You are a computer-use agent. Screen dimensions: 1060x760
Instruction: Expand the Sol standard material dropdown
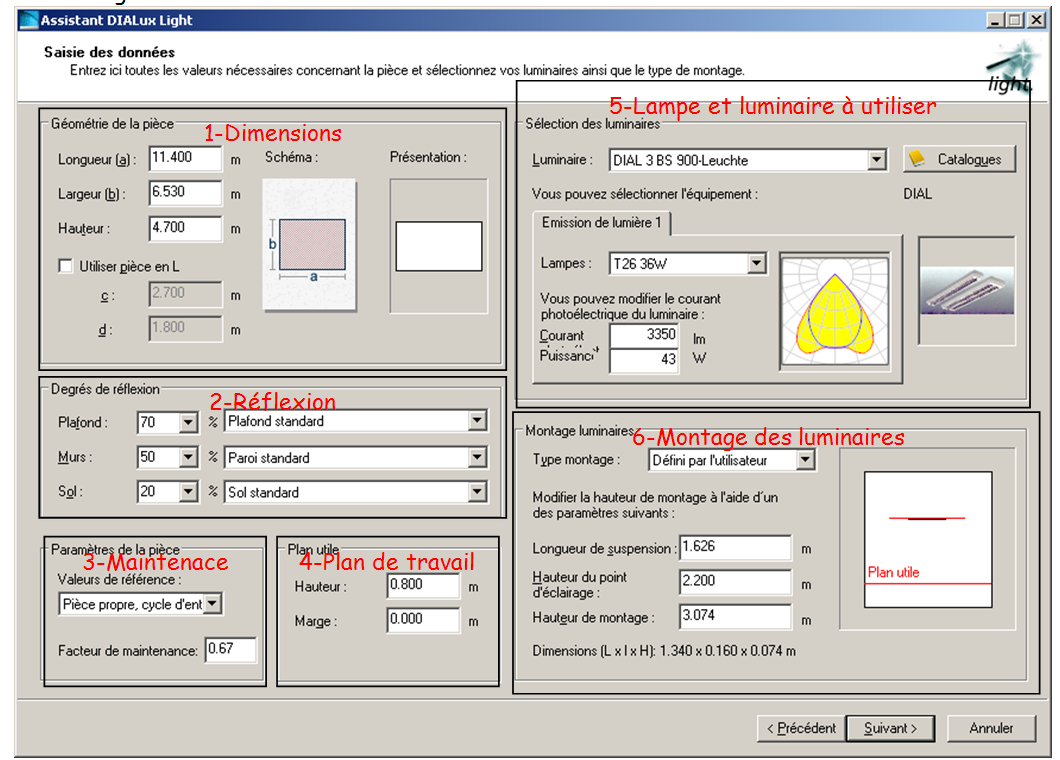tap(477, 492)
